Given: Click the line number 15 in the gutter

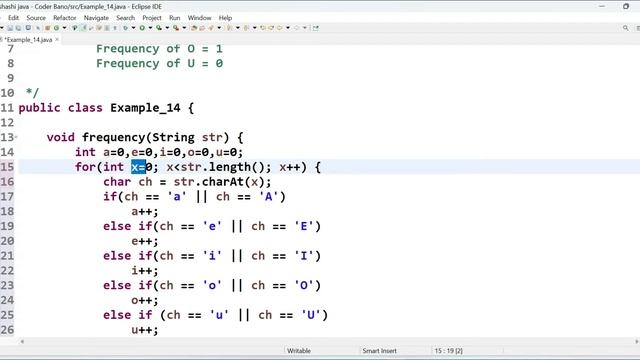Looking at the screenshot, I should click(7, 167).
